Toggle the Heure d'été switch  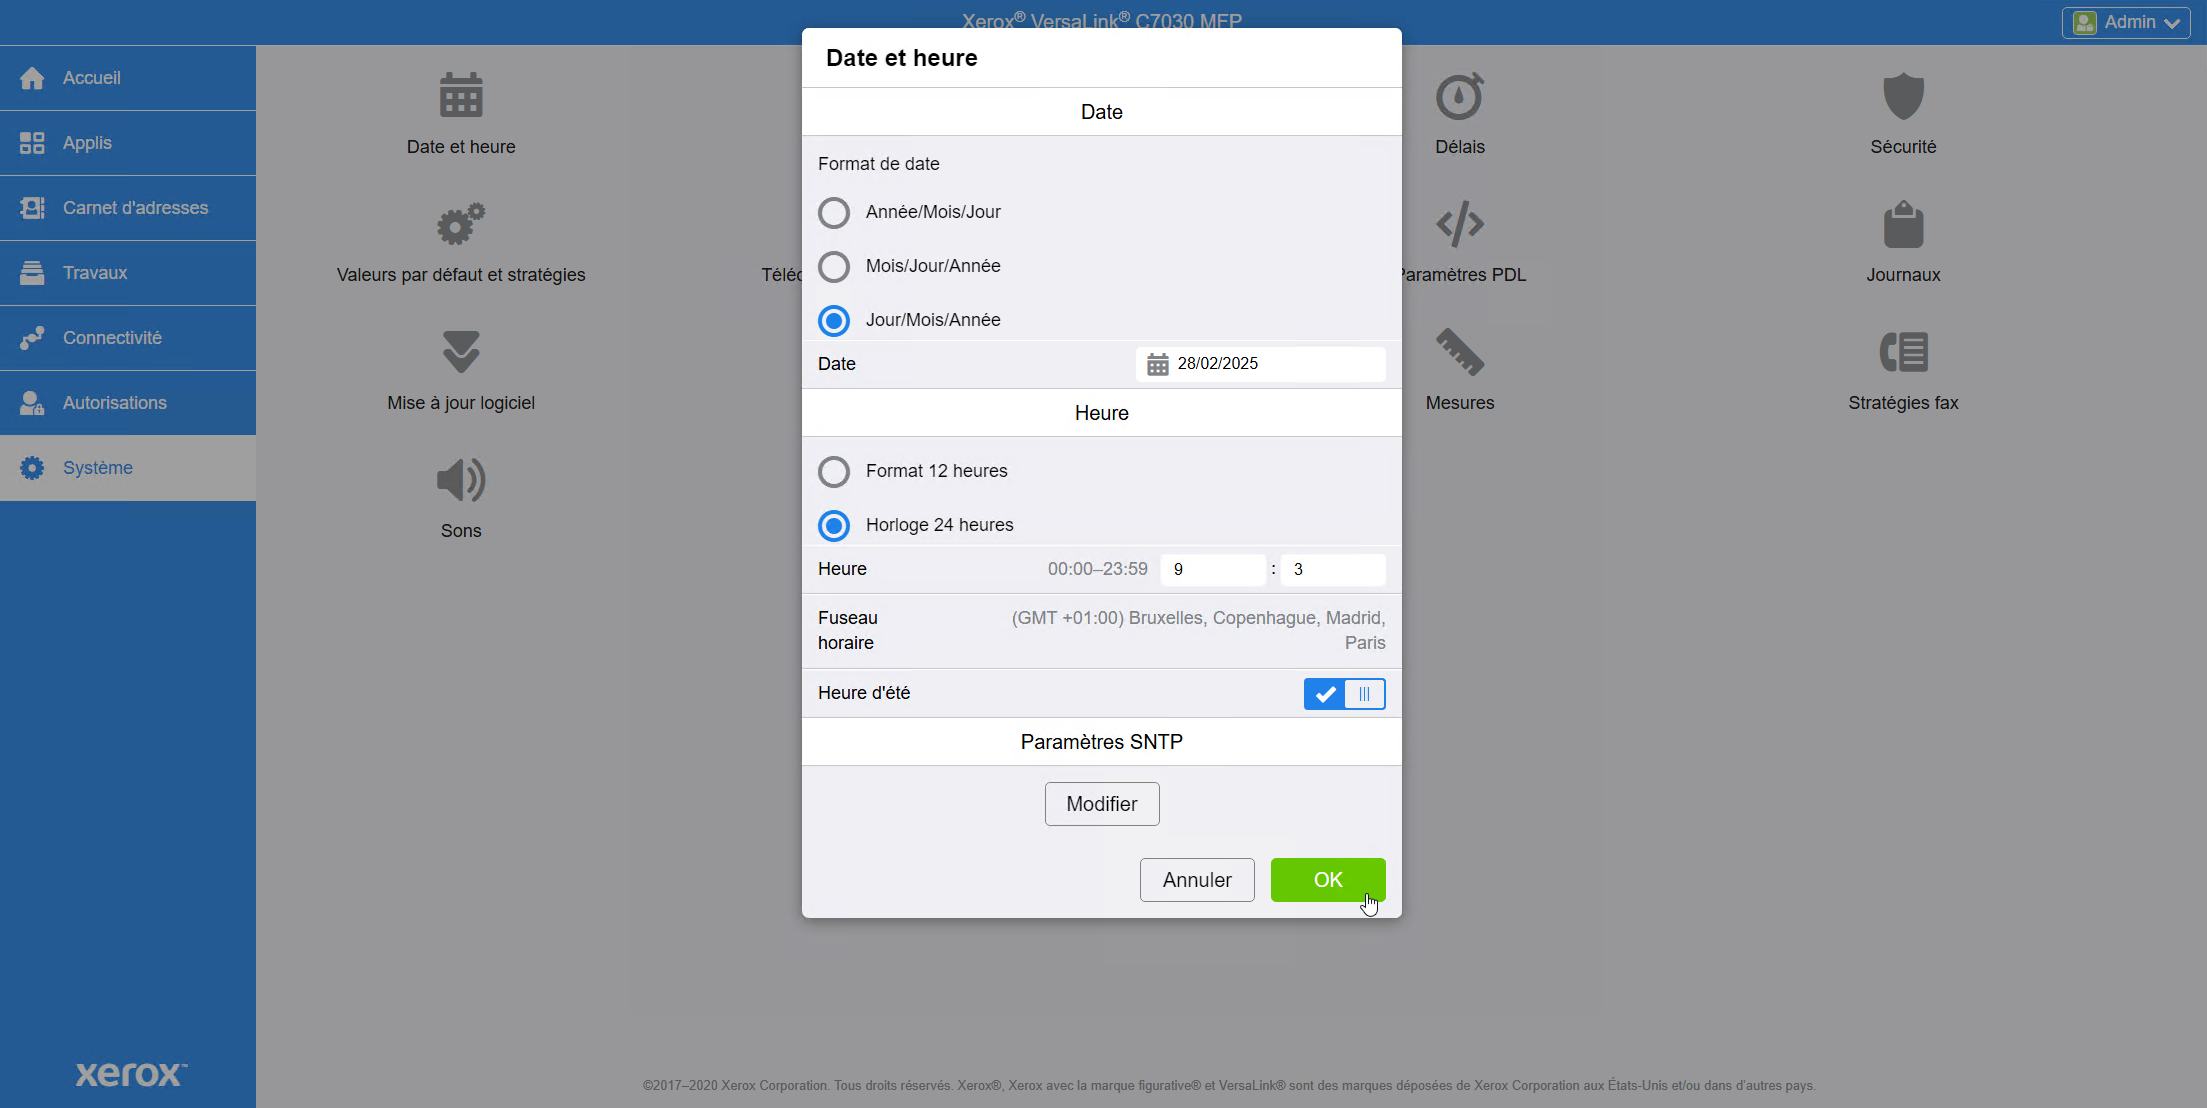coord(1344,694)
